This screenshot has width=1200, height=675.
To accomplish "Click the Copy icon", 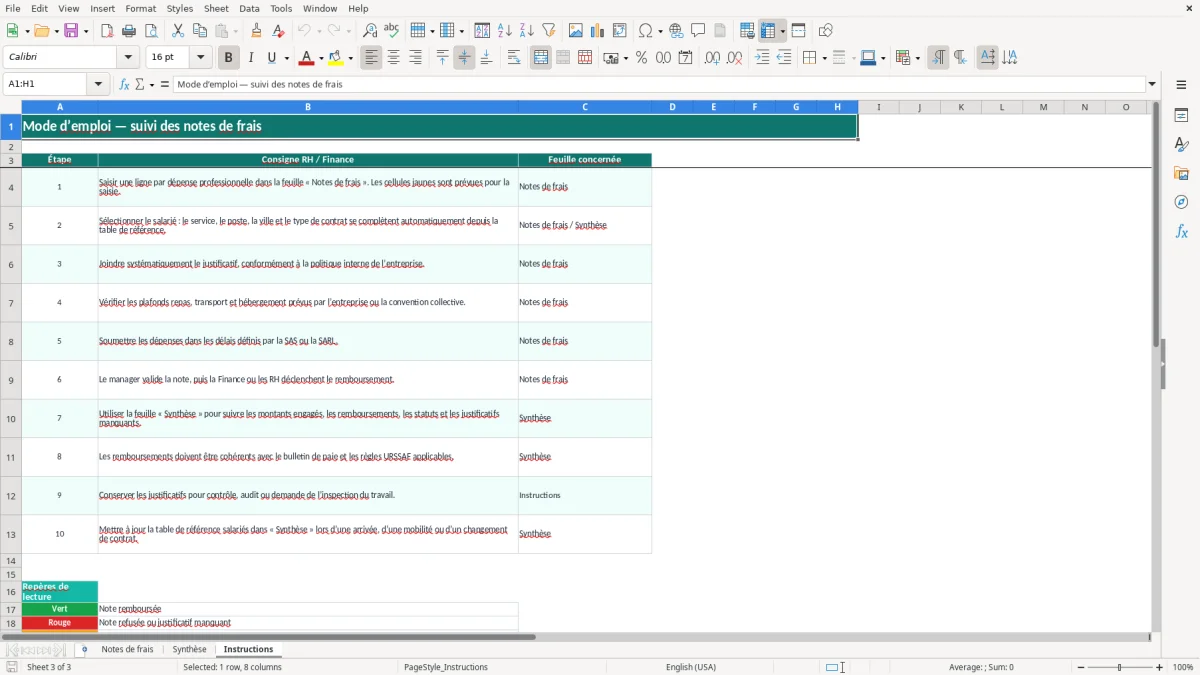I will point(200,31).
